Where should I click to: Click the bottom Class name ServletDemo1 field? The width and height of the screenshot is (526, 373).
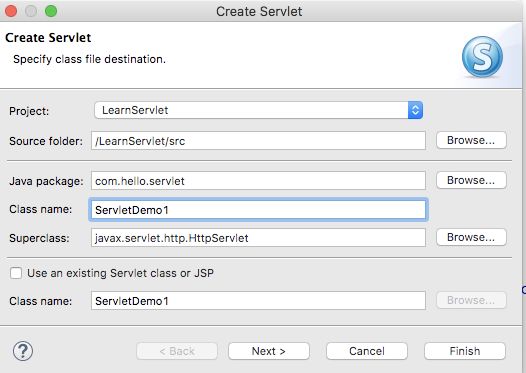(258, 301)
